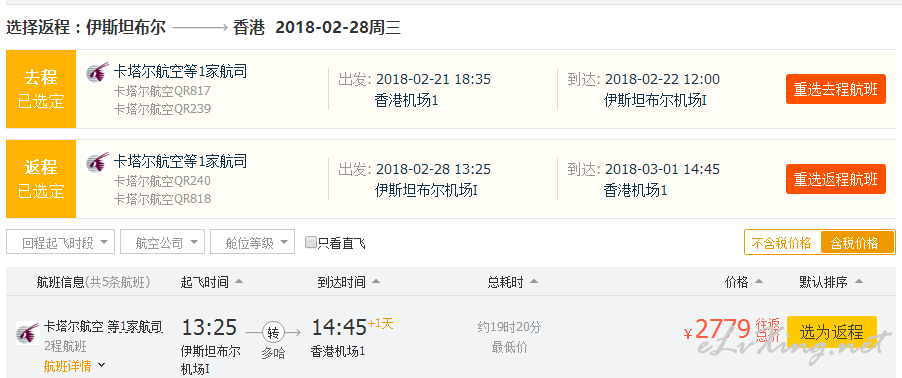The image size is (902, 378).
Task: Sort by 价格 arrow icon
Action: pyautogui.click(x=758, y=282)
